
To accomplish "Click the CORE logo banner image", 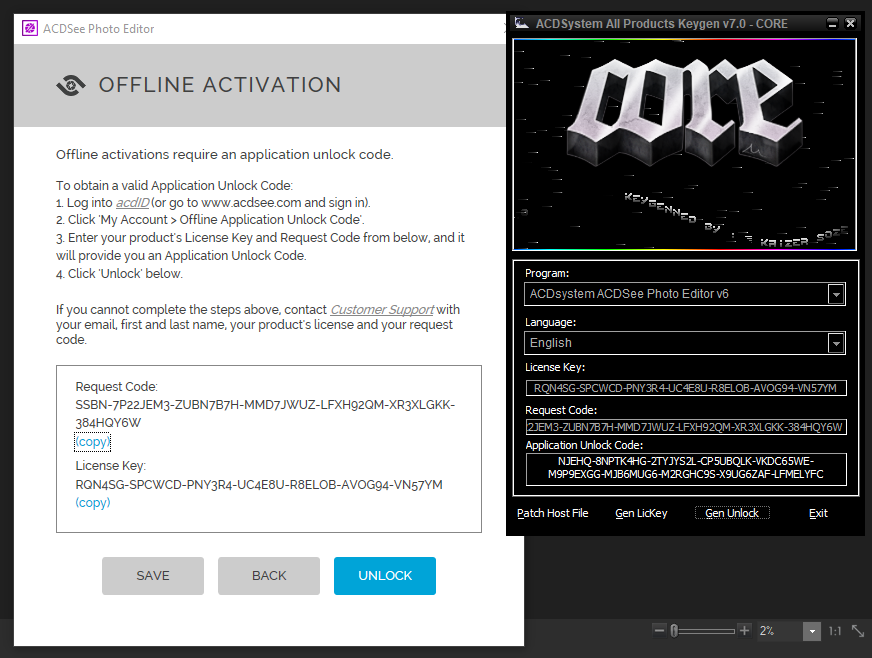I will pos(685,145).
